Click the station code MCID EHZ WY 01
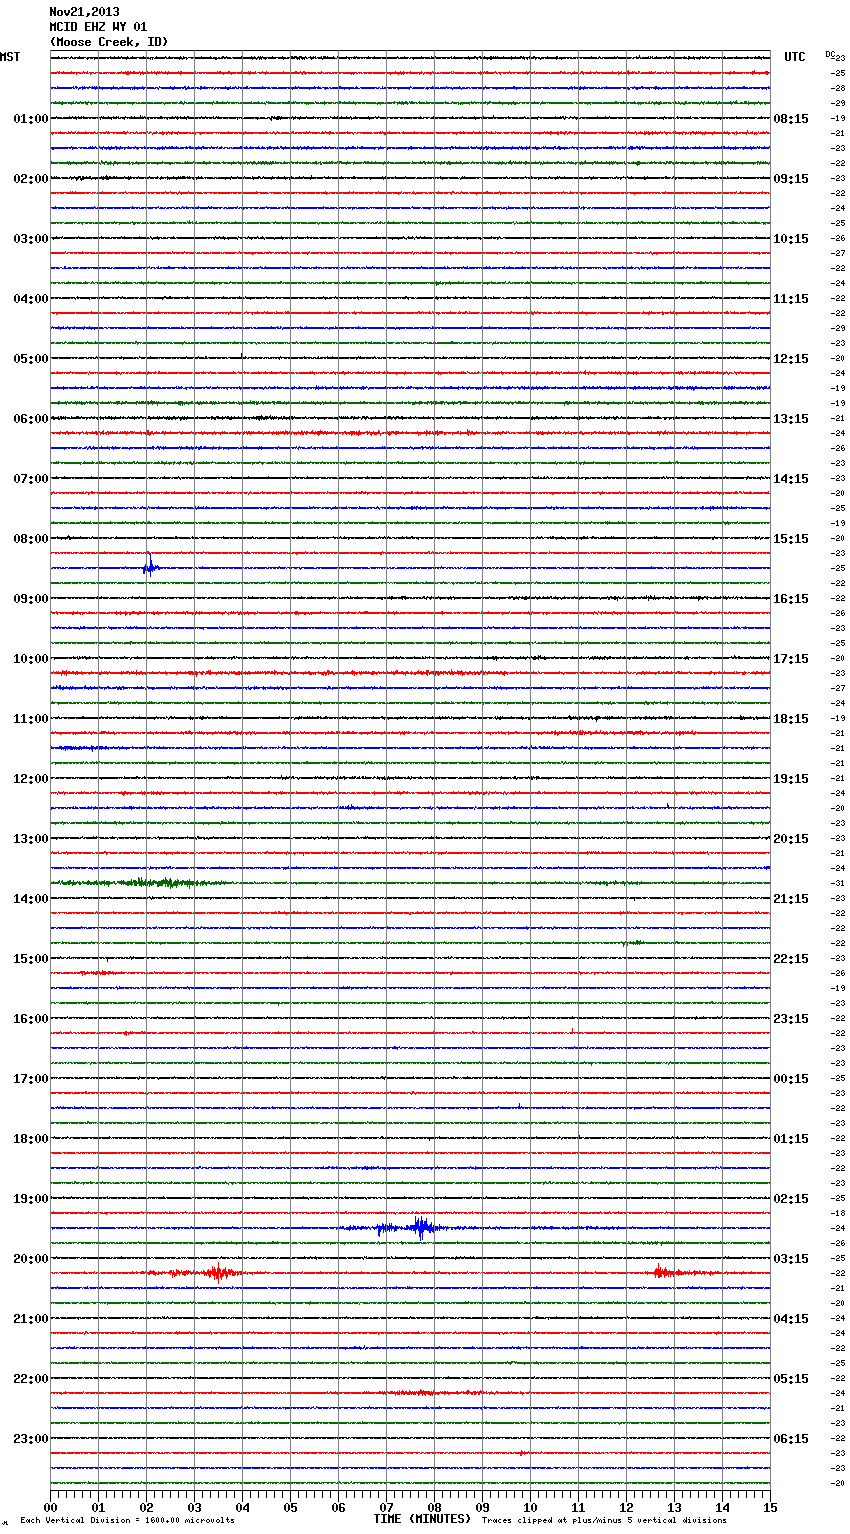 [x=98, y=27]
